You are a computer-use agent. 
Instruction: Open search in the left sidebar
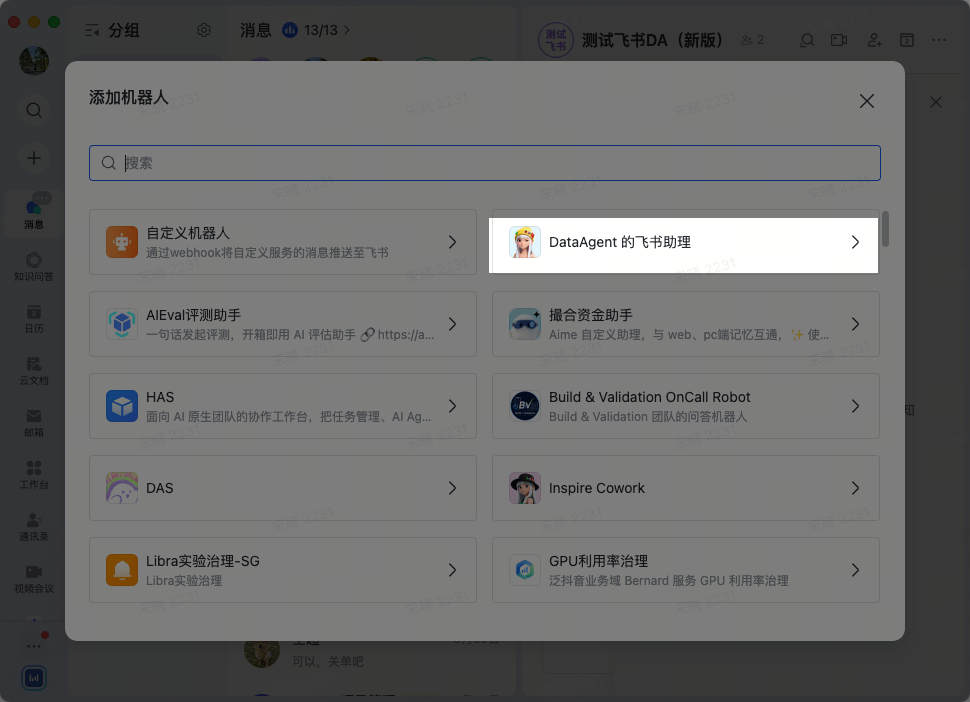click(x=34, y=110)
